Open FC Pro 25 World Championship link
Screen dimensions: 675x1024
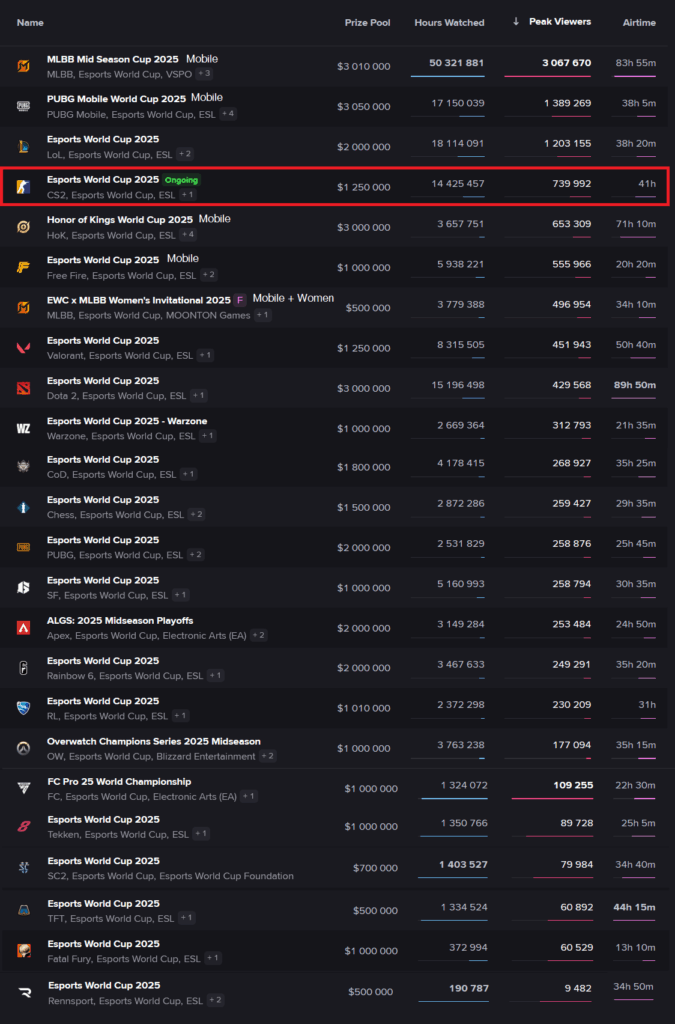pos(119,782)
